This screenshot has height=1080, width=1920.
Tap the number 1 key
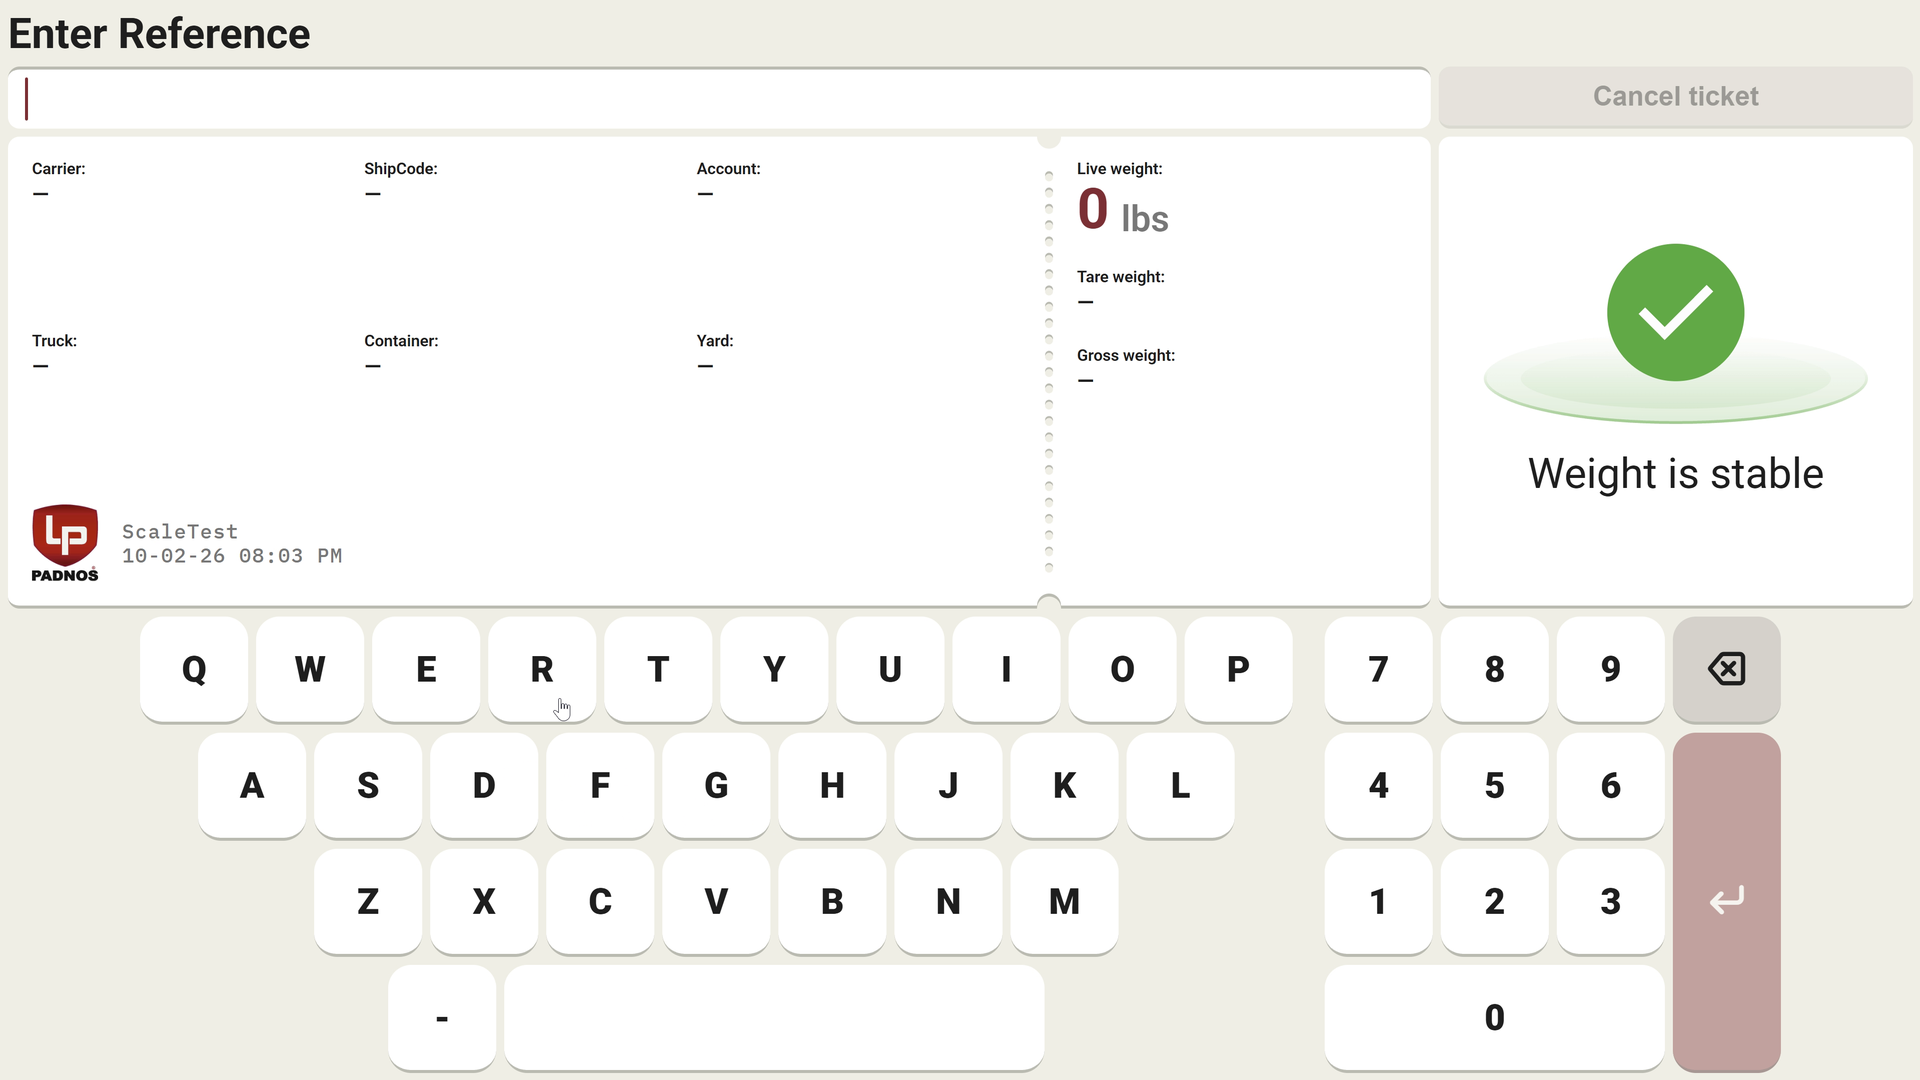(x=1378, y=901)
